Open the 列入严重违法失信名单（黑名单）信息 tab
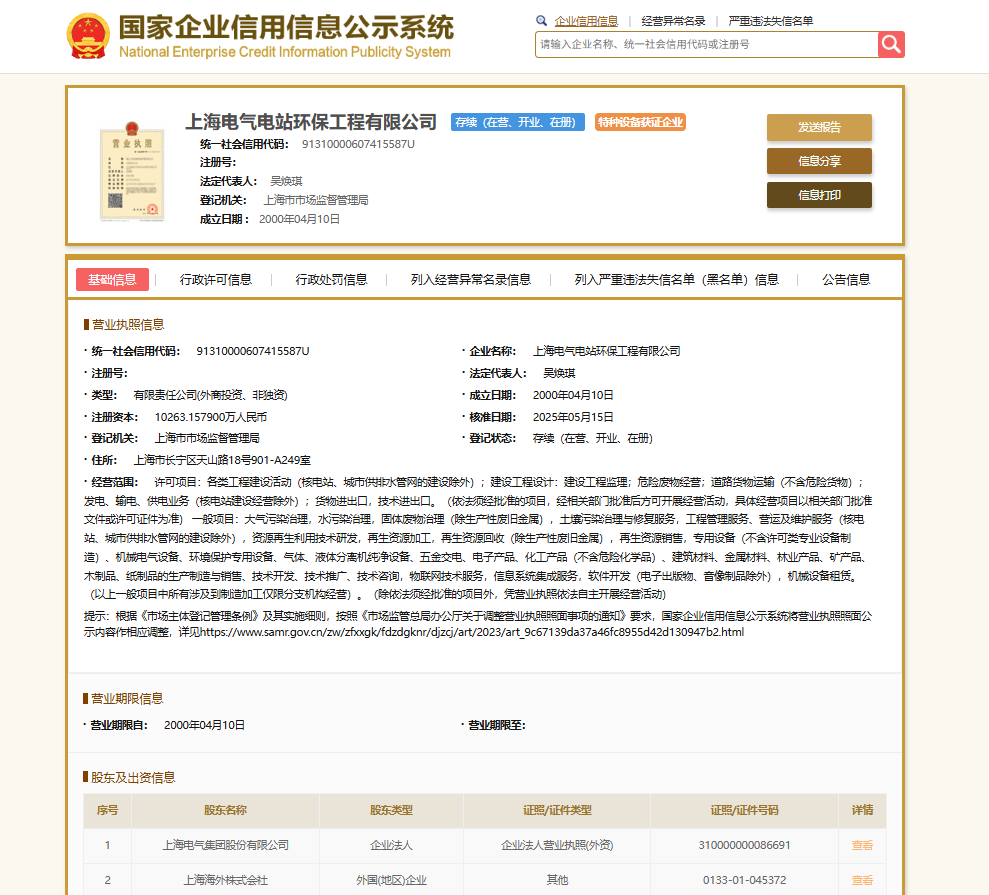The height and width of the screenshot is (895, 989). (x=676, y=279)
